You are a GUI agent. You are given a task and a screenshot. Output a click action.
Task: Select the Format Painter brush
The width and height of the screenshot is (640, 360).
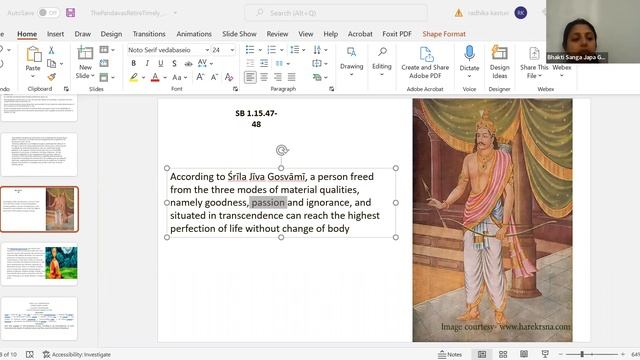pos(51,77)
